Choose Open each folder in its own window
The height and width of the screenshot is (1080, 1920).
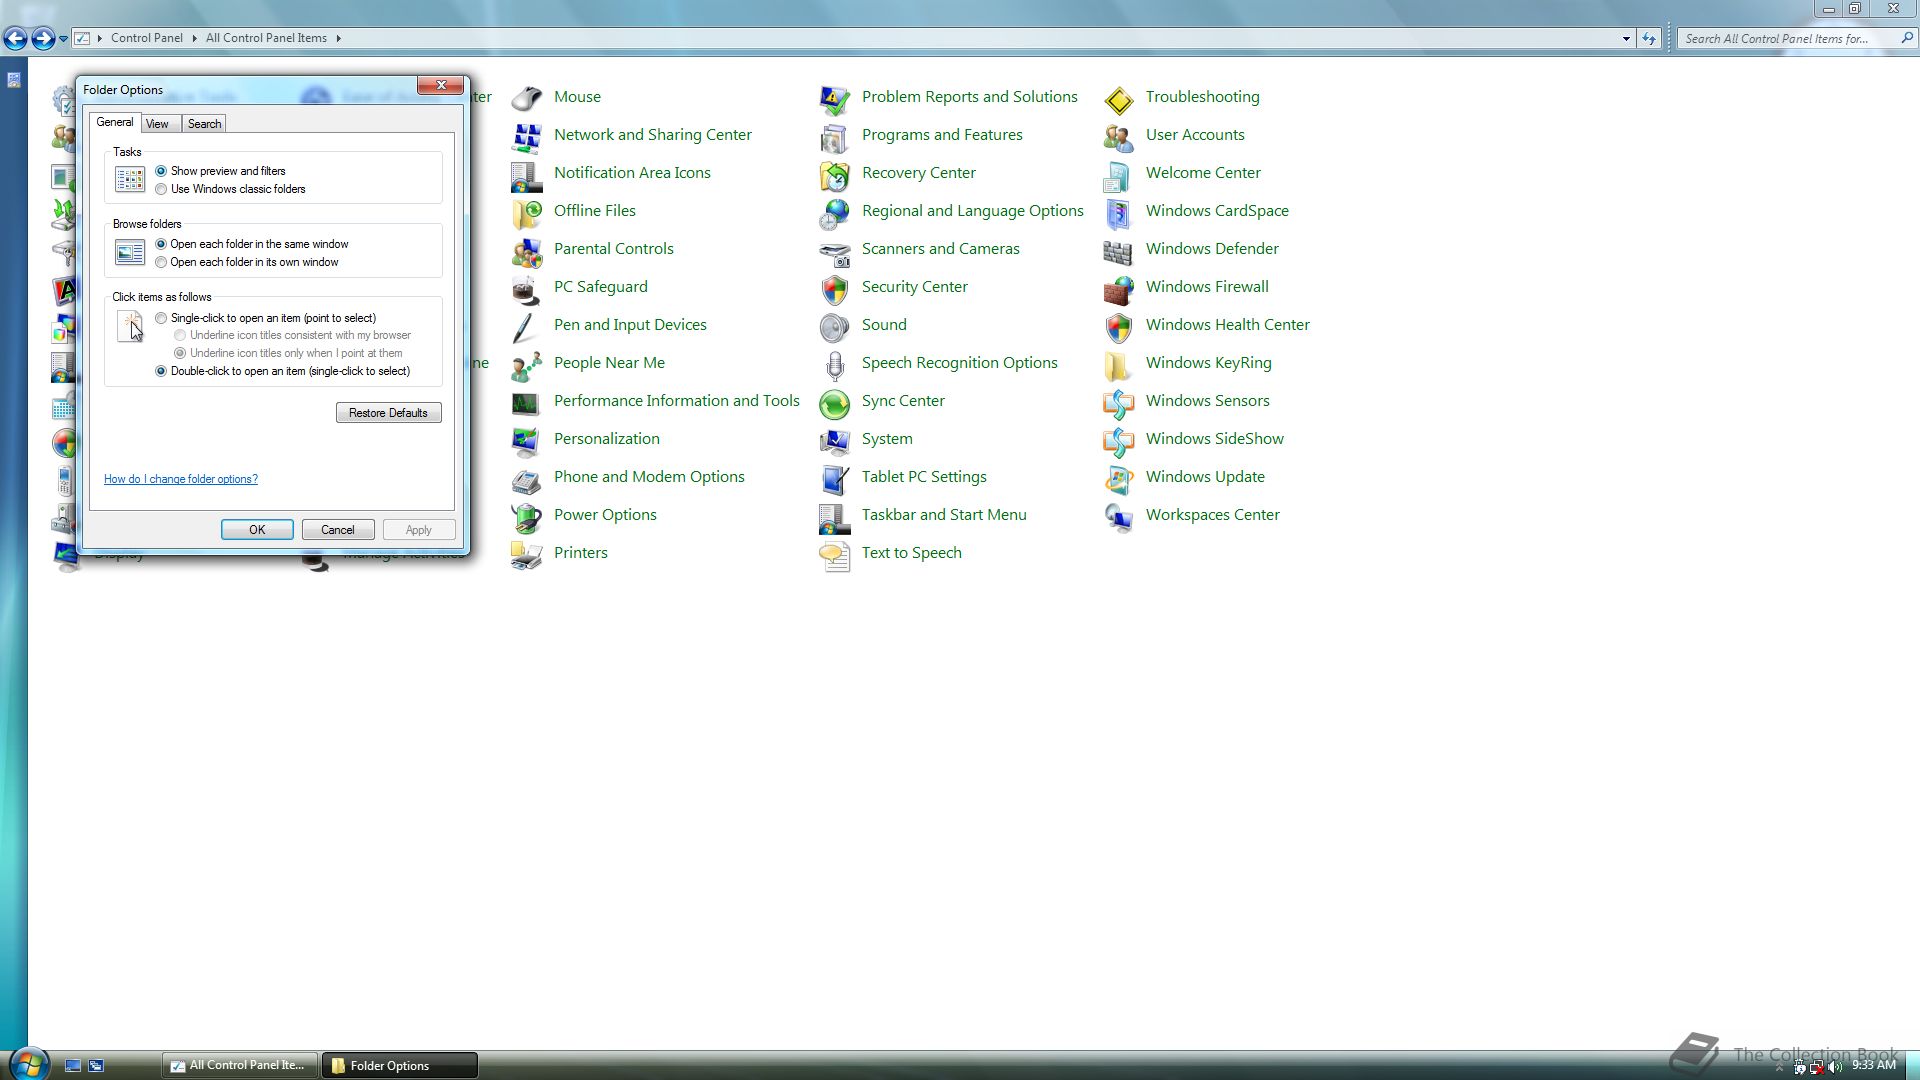[x=161, y=262]
